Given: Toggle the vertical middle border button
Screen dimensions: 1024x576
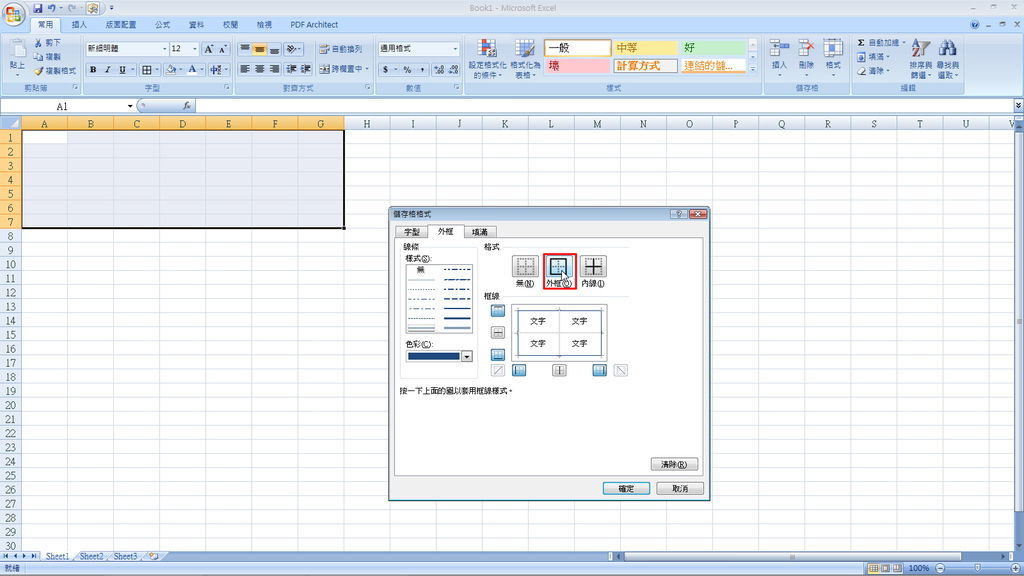Looking at the screenshot, I should (x=559, y=370).
